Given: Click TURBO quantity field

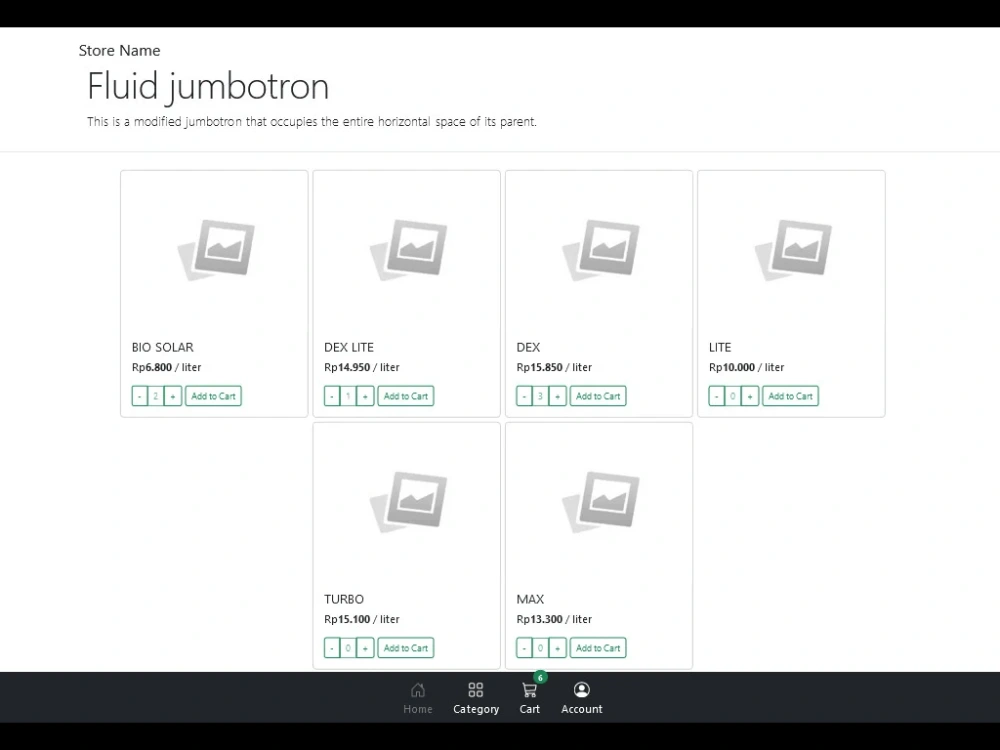Looking at the screenshot, I should point(348,648).
